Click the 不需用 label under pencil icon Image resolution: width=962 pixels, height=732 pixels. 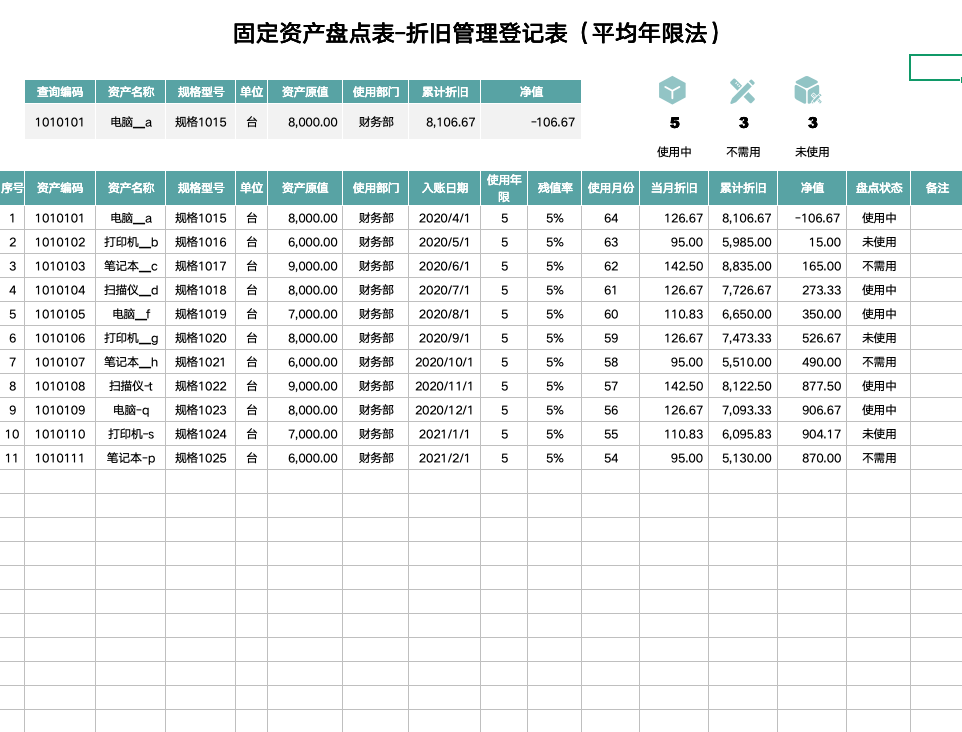tap(743, 152)
